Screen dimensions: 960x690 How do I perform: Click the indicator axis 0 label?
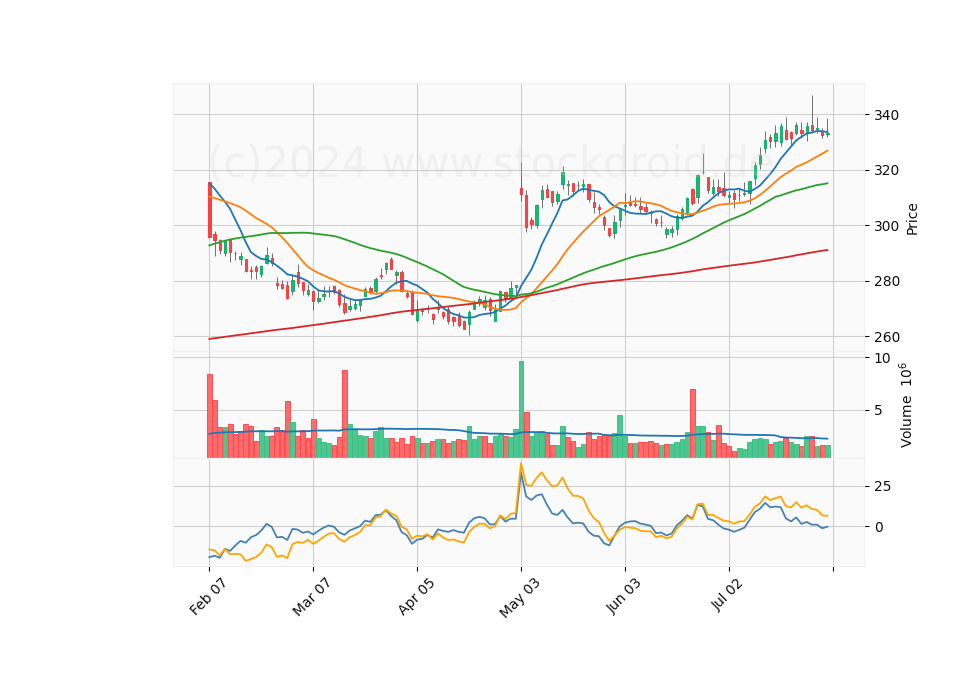click(879, 527)
